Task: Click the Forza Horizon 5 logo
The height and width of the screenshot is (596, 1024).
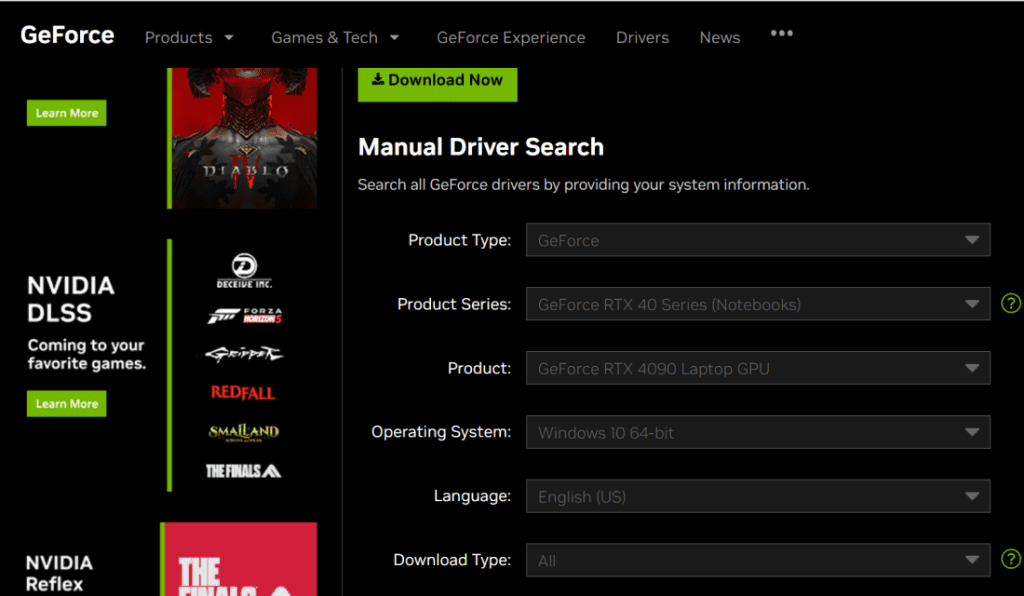Action: (245, 316)
